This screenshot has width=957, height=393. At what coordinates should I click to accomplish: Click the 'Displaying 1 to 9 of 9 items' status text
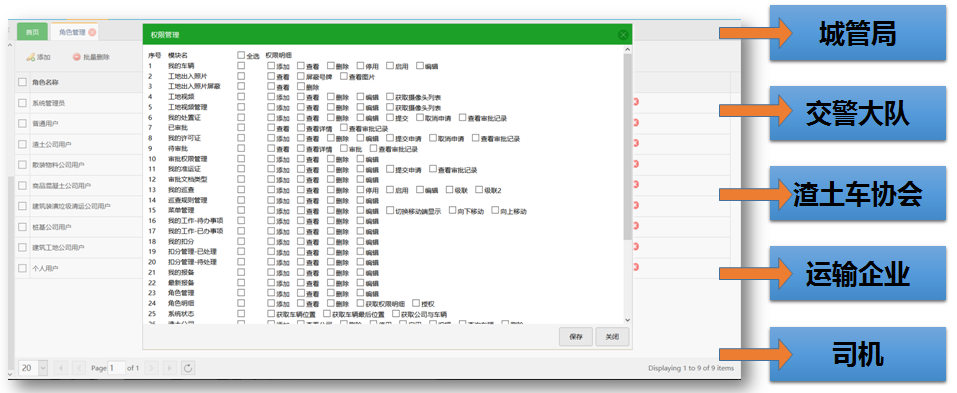pyautogui.click(x=691, y=368)
